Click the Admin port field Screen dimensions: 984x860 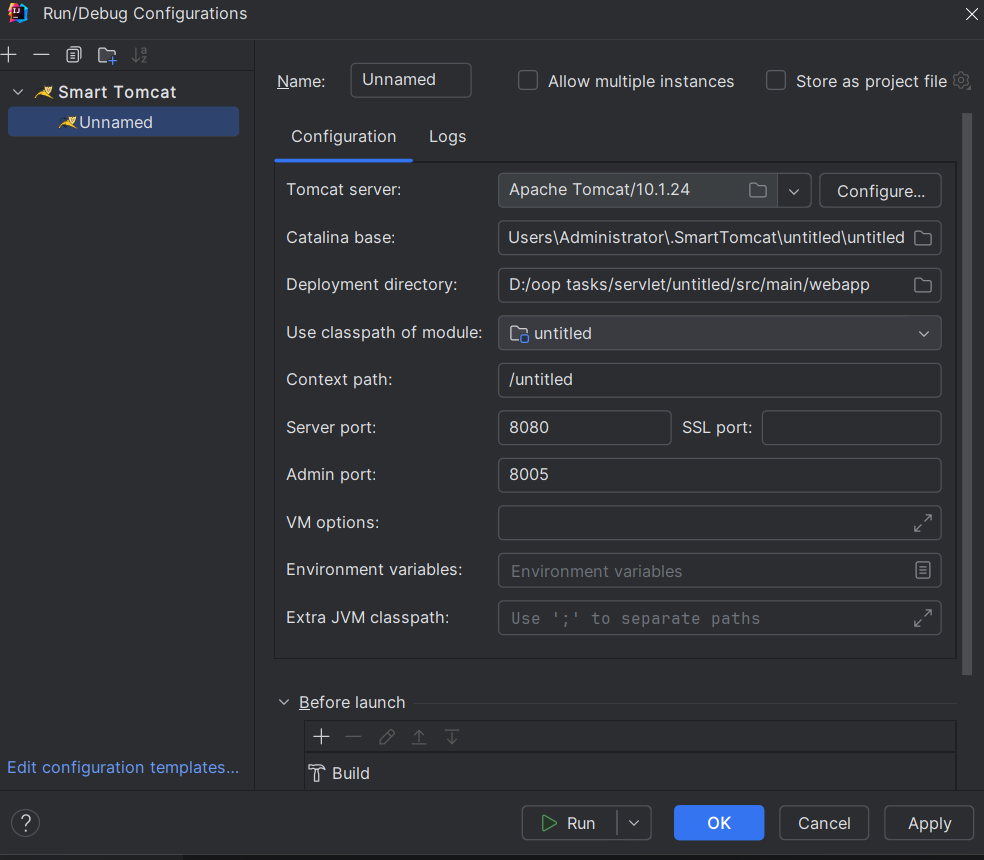tap(719, 475)
